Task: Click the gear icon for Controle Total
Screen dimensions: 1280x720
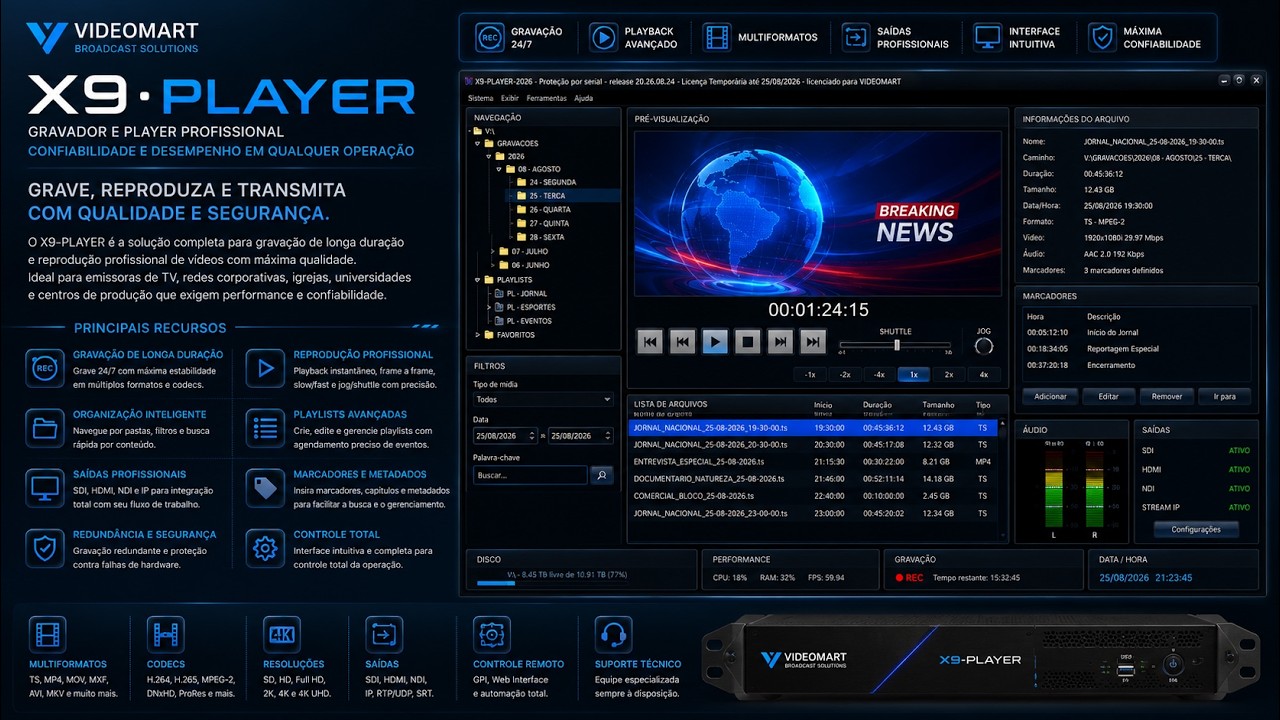Action: pyautogui.click(x=265, y=548)
